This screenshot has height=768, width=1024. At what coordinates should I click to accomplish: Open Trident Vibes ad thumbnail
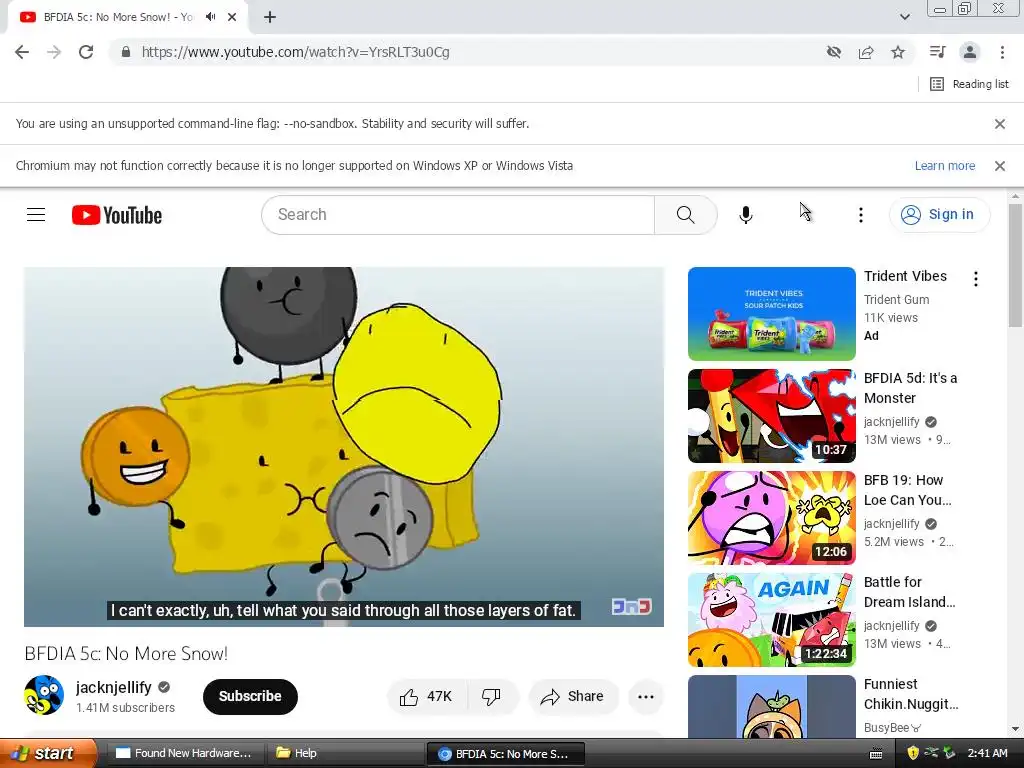pyautogui.click(x=771, y=313)
